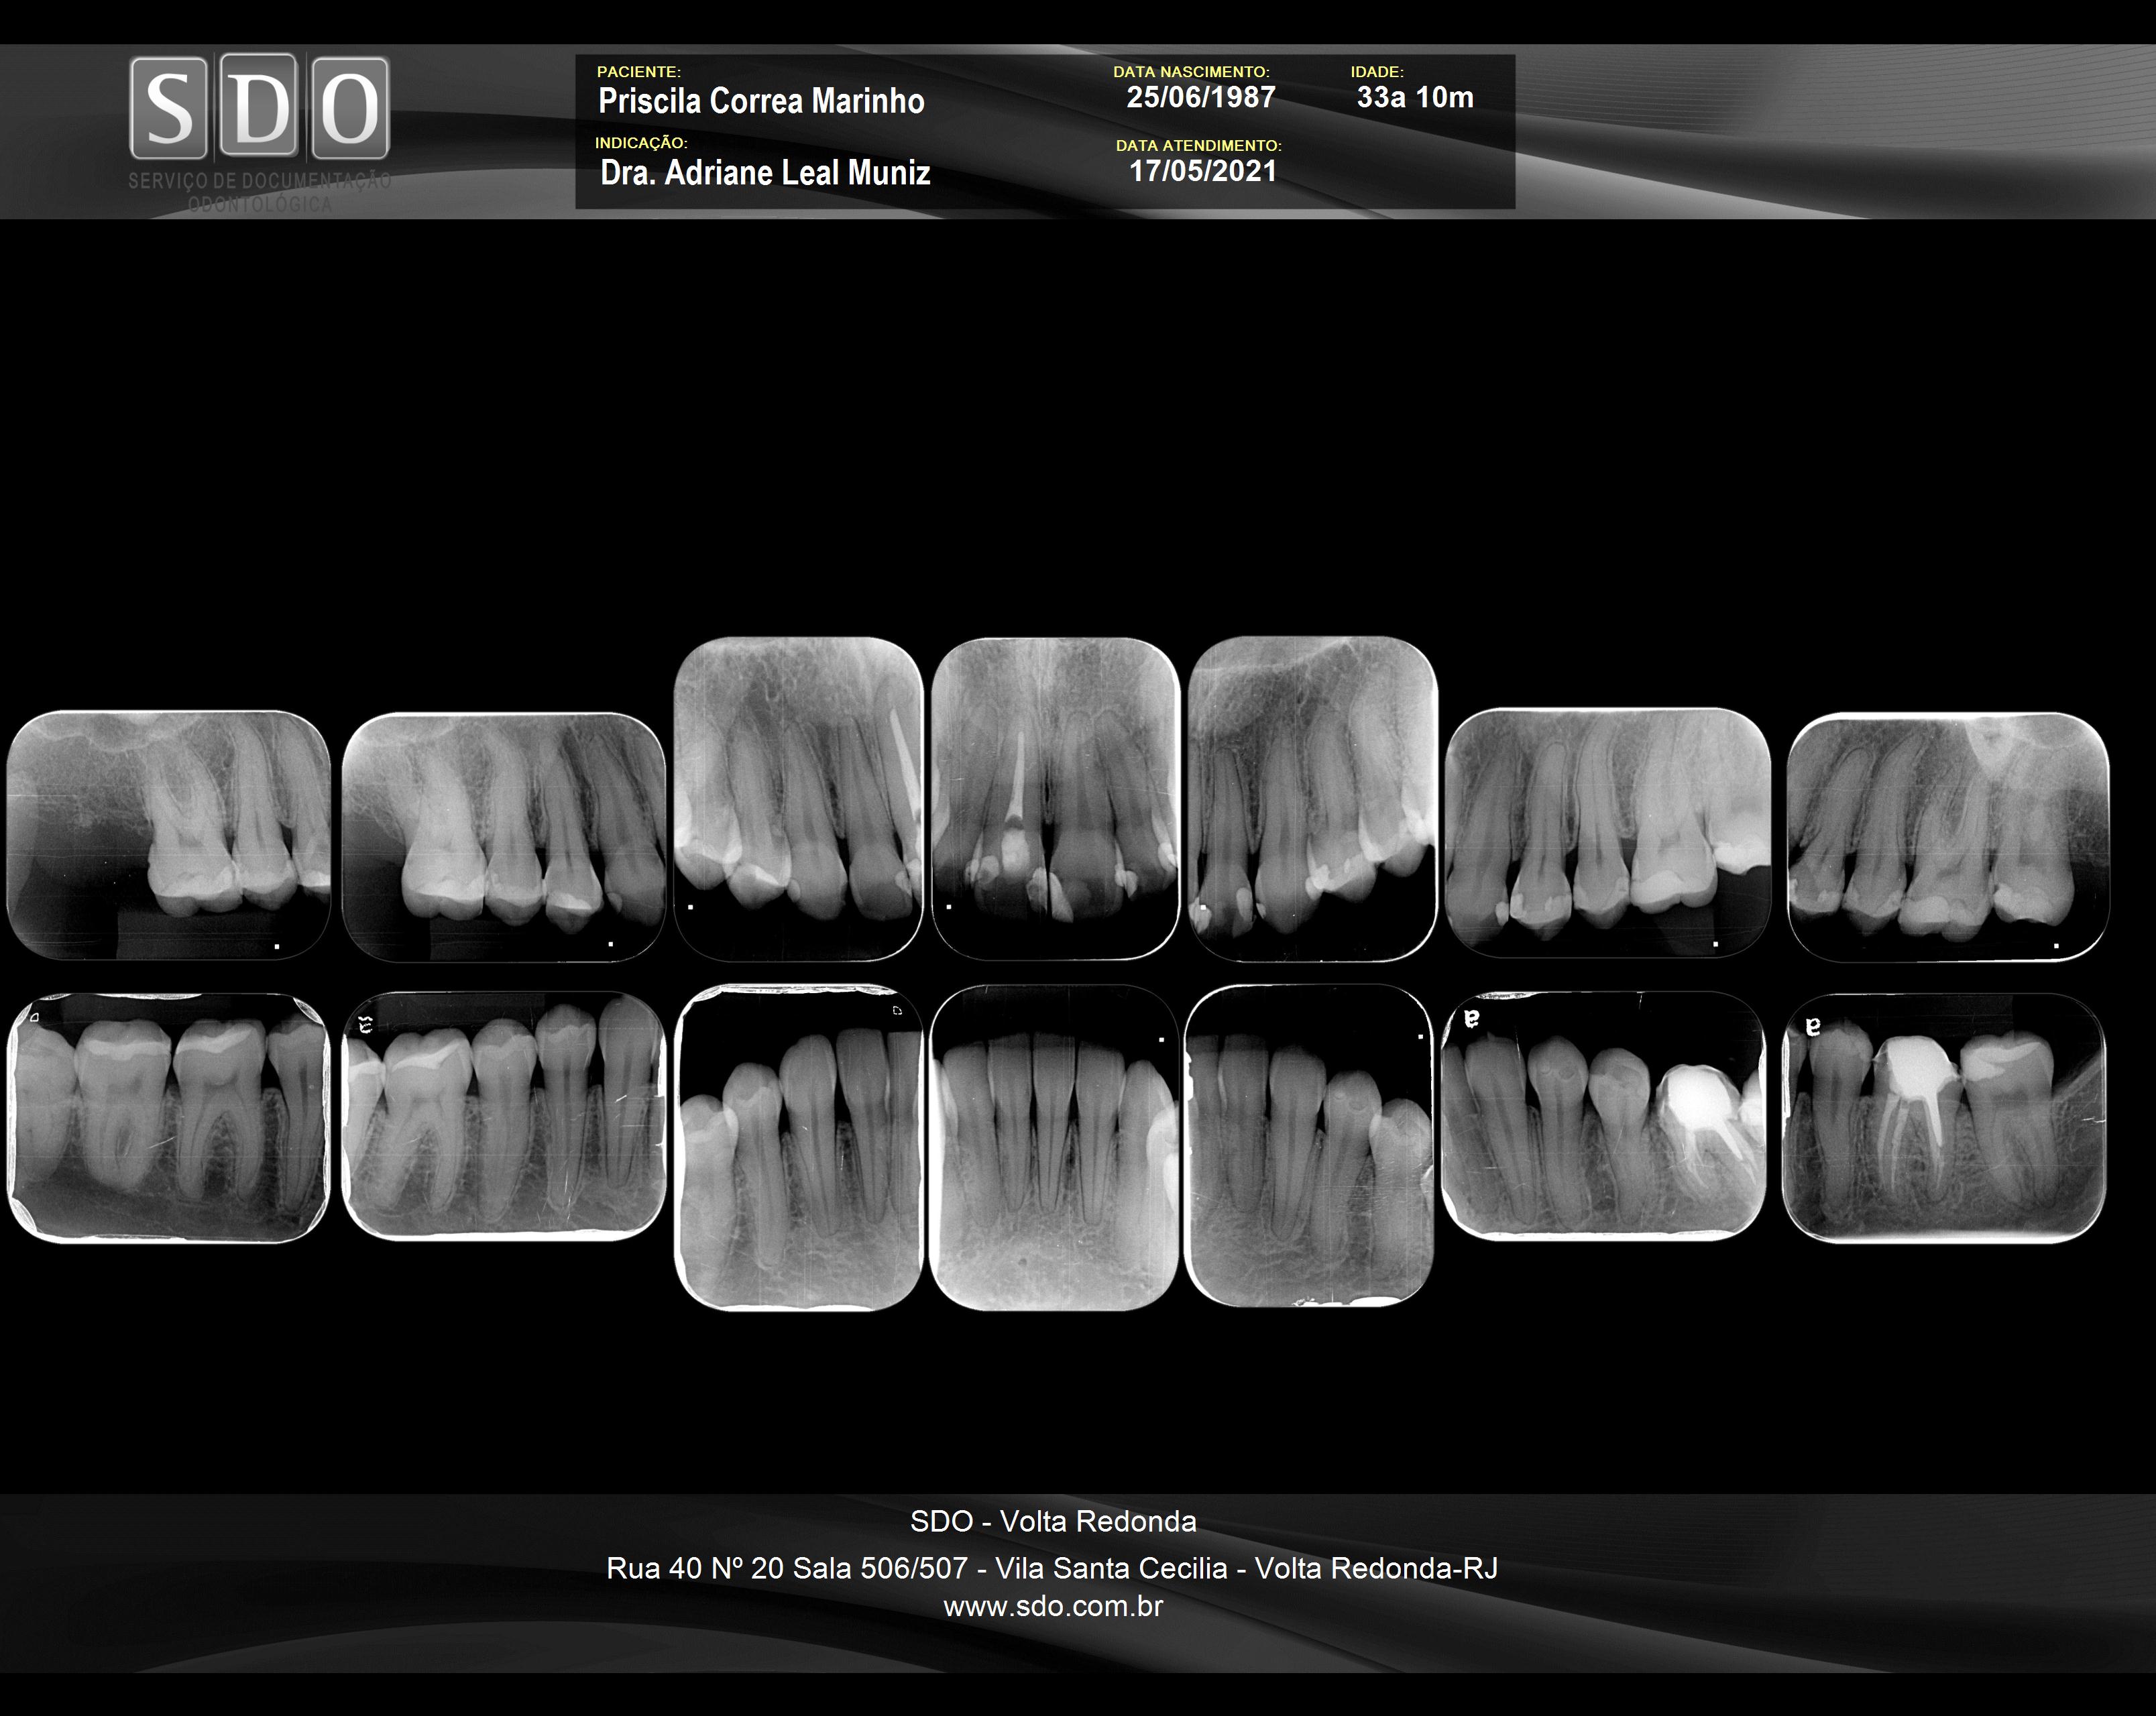Open lower-right radiograph with root canal filled molar
The image size is (2156, 1716).
click(x=1943, y=1117)
